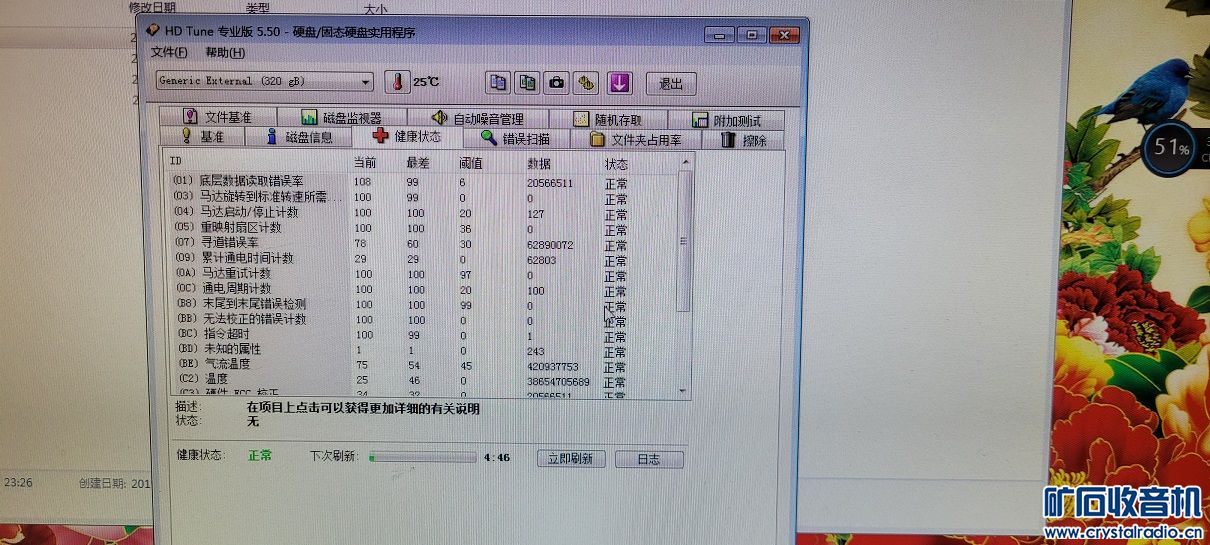Switch to the 文件夹占用率 tab
This screenshot has height=545, width=1210.
[x=636, y=139]
